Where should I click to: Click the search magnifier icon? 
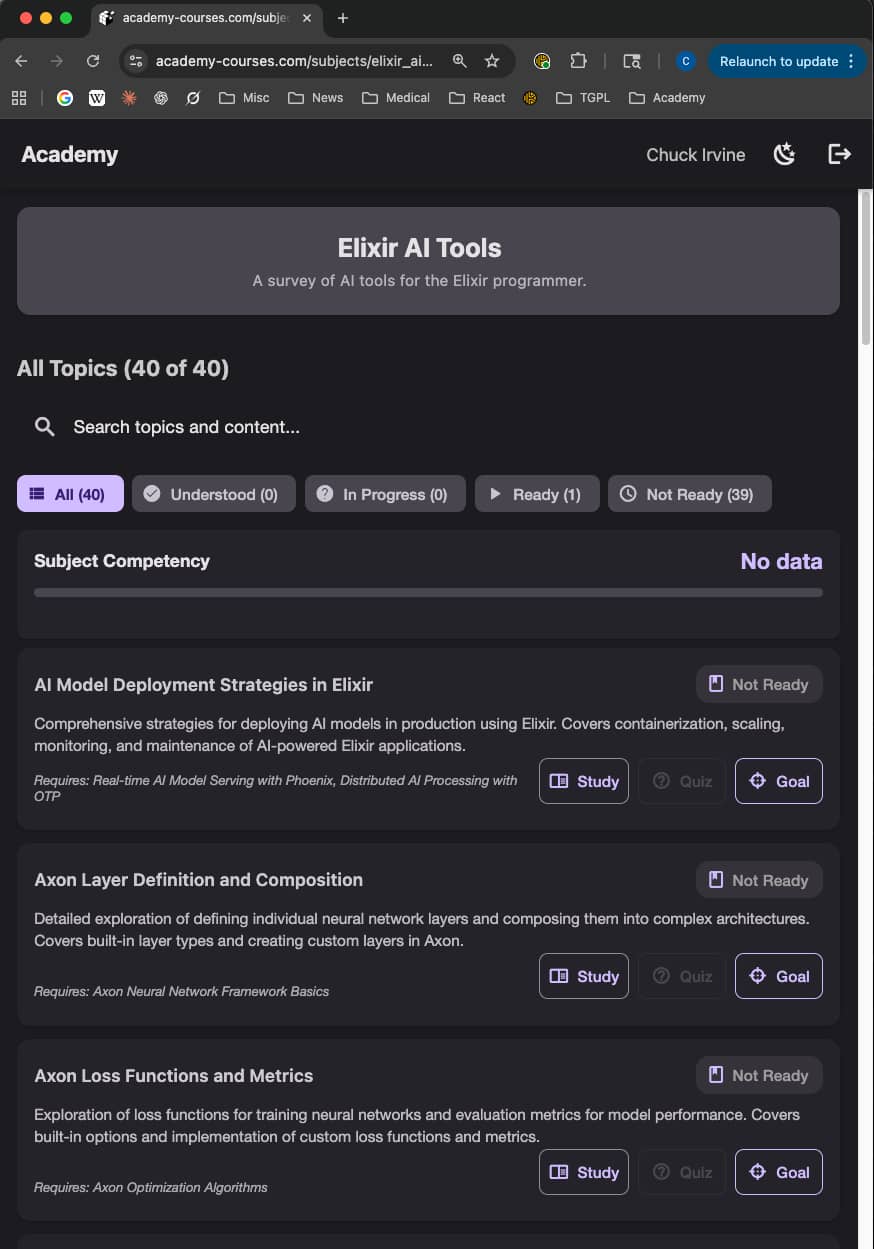click(44, 427)
